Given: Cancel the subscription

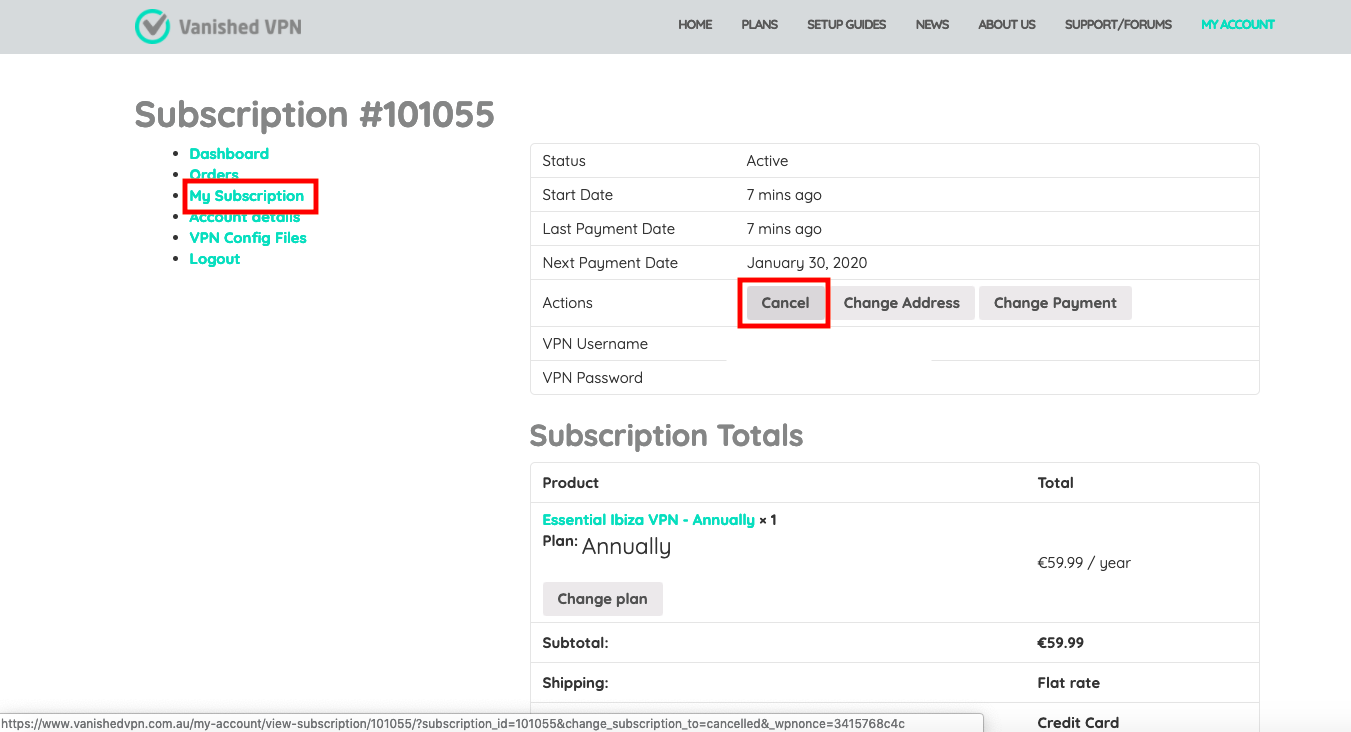Looking at the screenshot, I should (x=785, y=303).
